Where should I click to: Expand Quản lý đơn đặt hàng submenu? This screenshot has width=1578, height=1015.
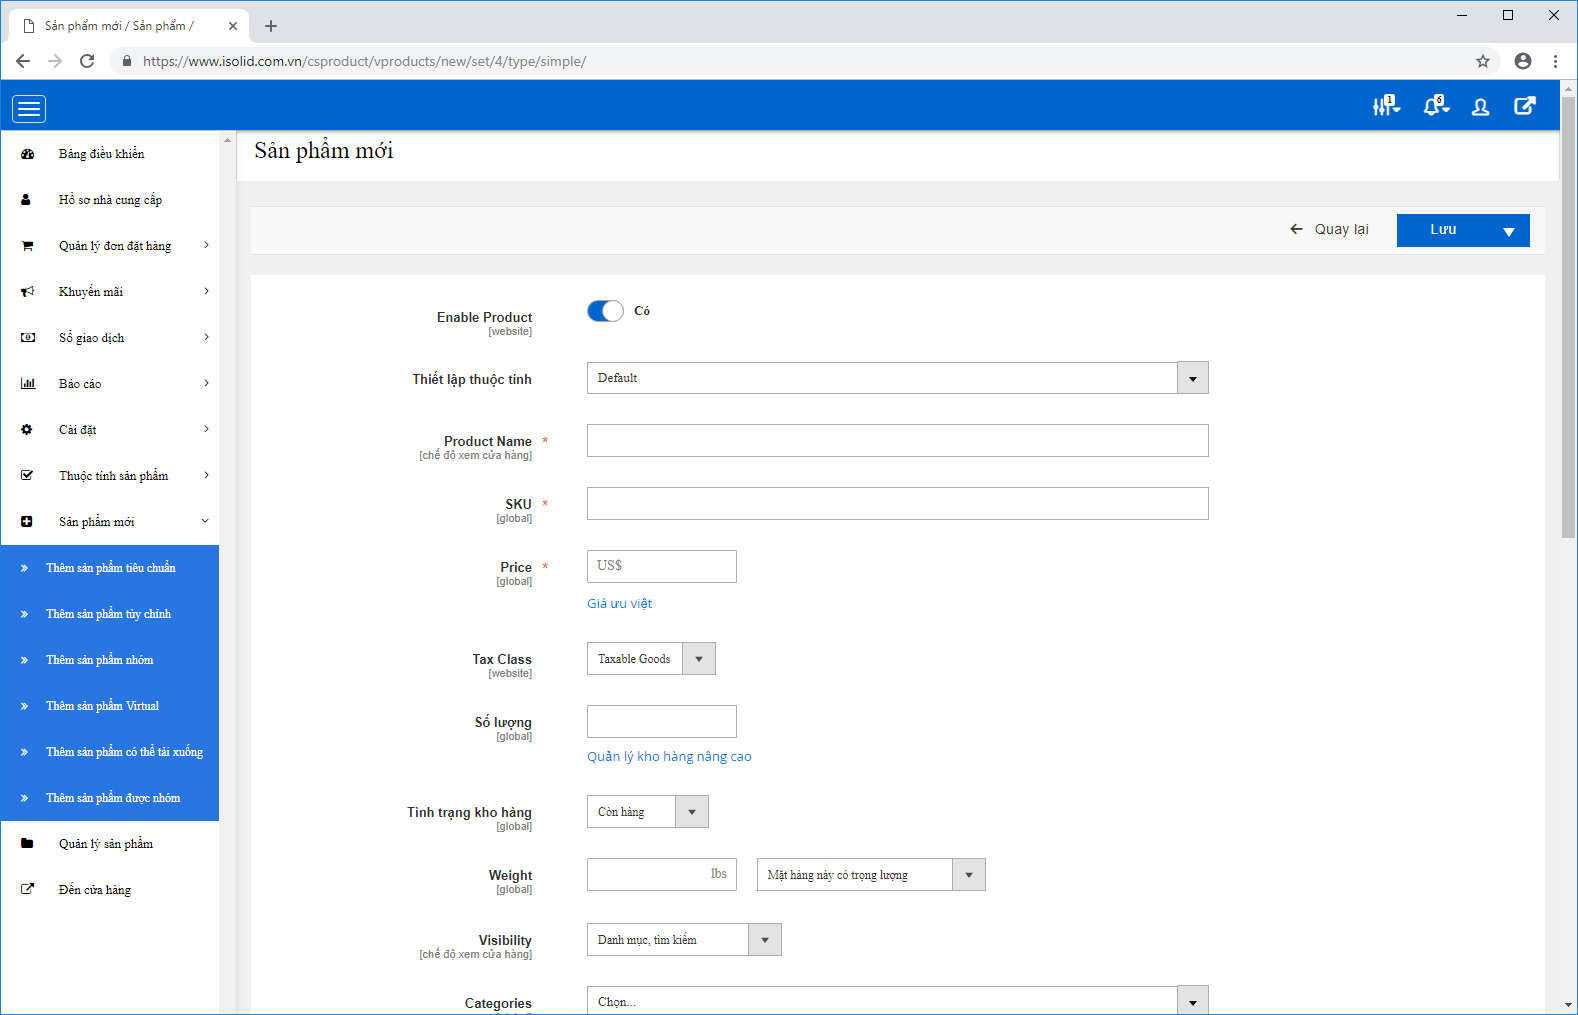click(x=206, y=245)
